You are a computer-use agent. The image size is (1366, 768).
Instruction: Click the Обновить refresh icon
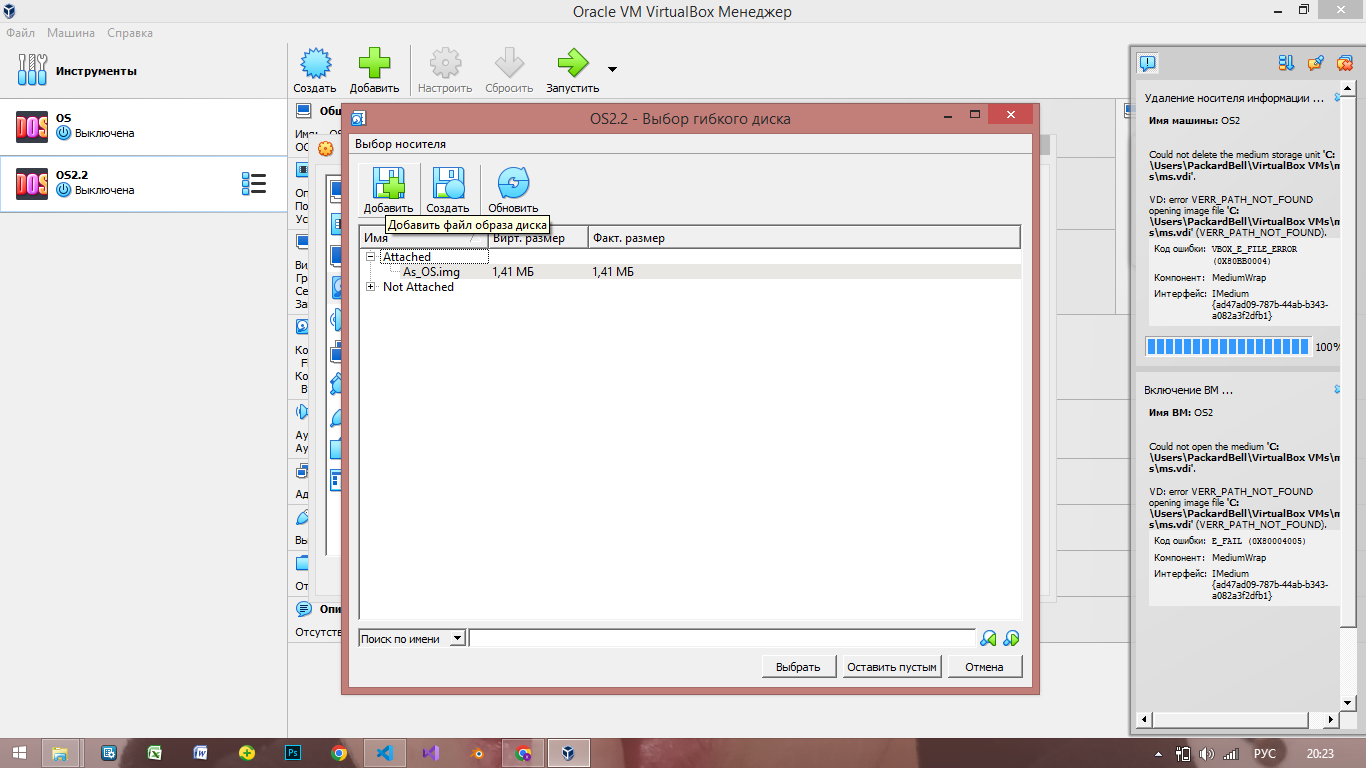click(513, 184)
